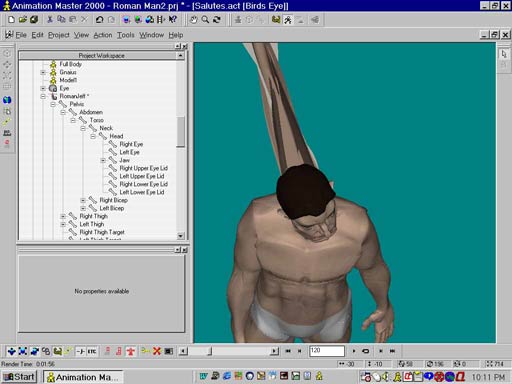Select Left Upper Eye Lid bone
The image size is (512, 384).
(x=142, y=176)
